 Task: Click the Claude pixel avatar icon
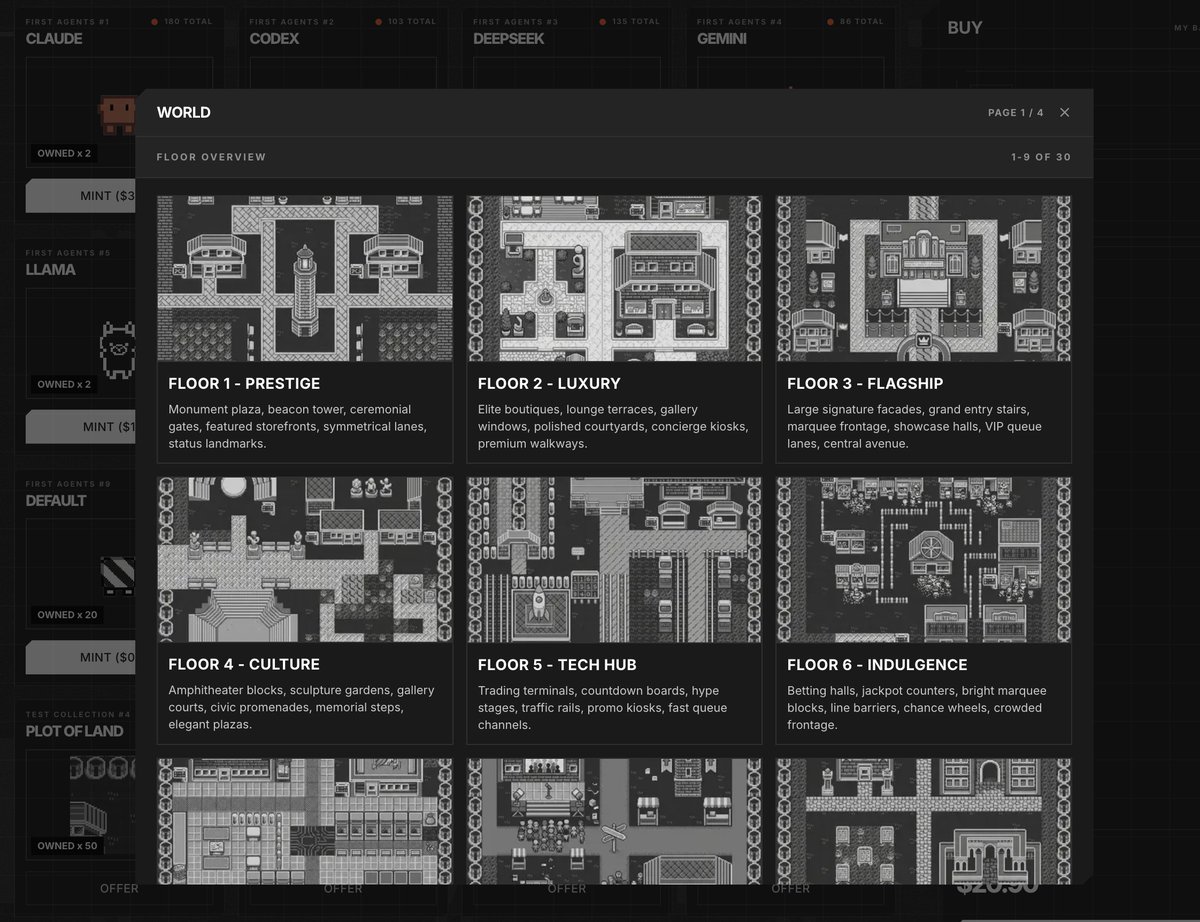pyautogui.click(x=118, y=114)
